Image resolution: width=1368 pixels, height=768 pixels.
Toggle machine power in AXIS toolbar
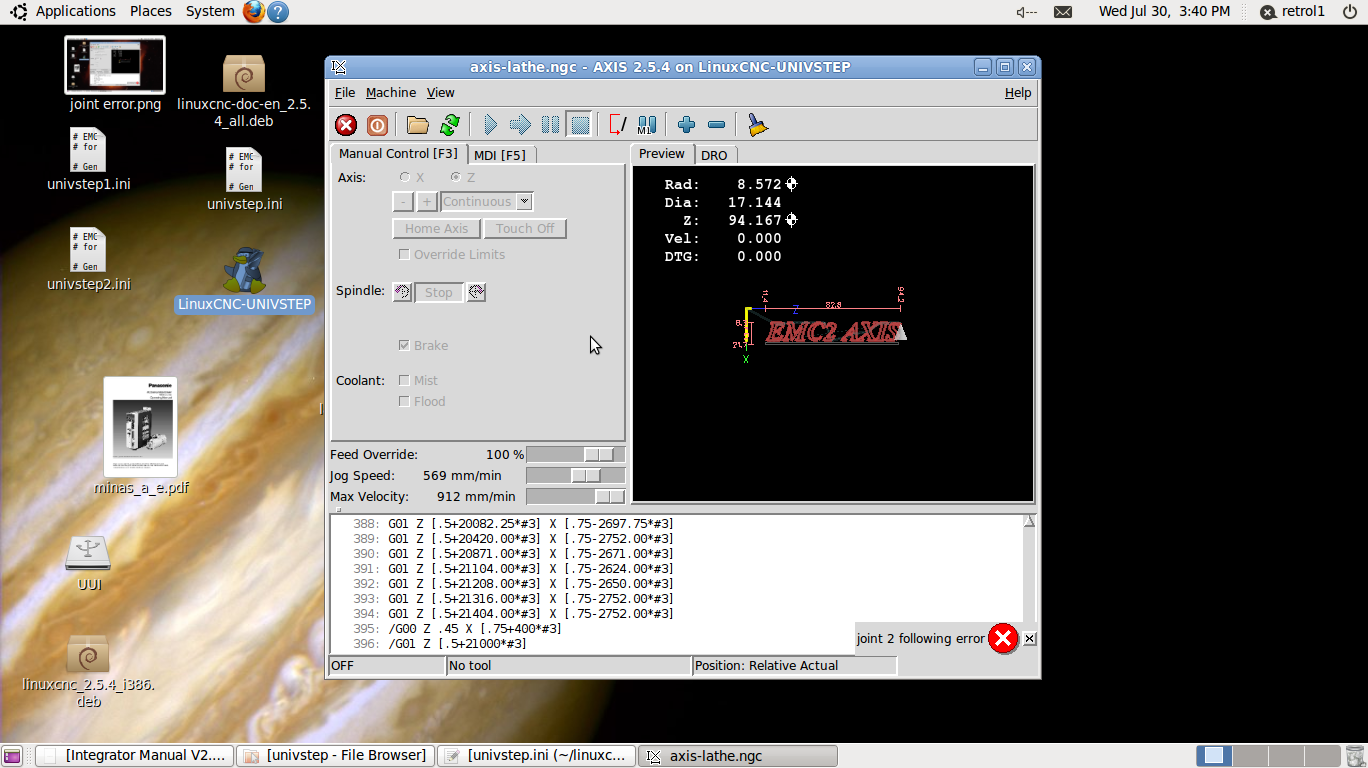377,125
